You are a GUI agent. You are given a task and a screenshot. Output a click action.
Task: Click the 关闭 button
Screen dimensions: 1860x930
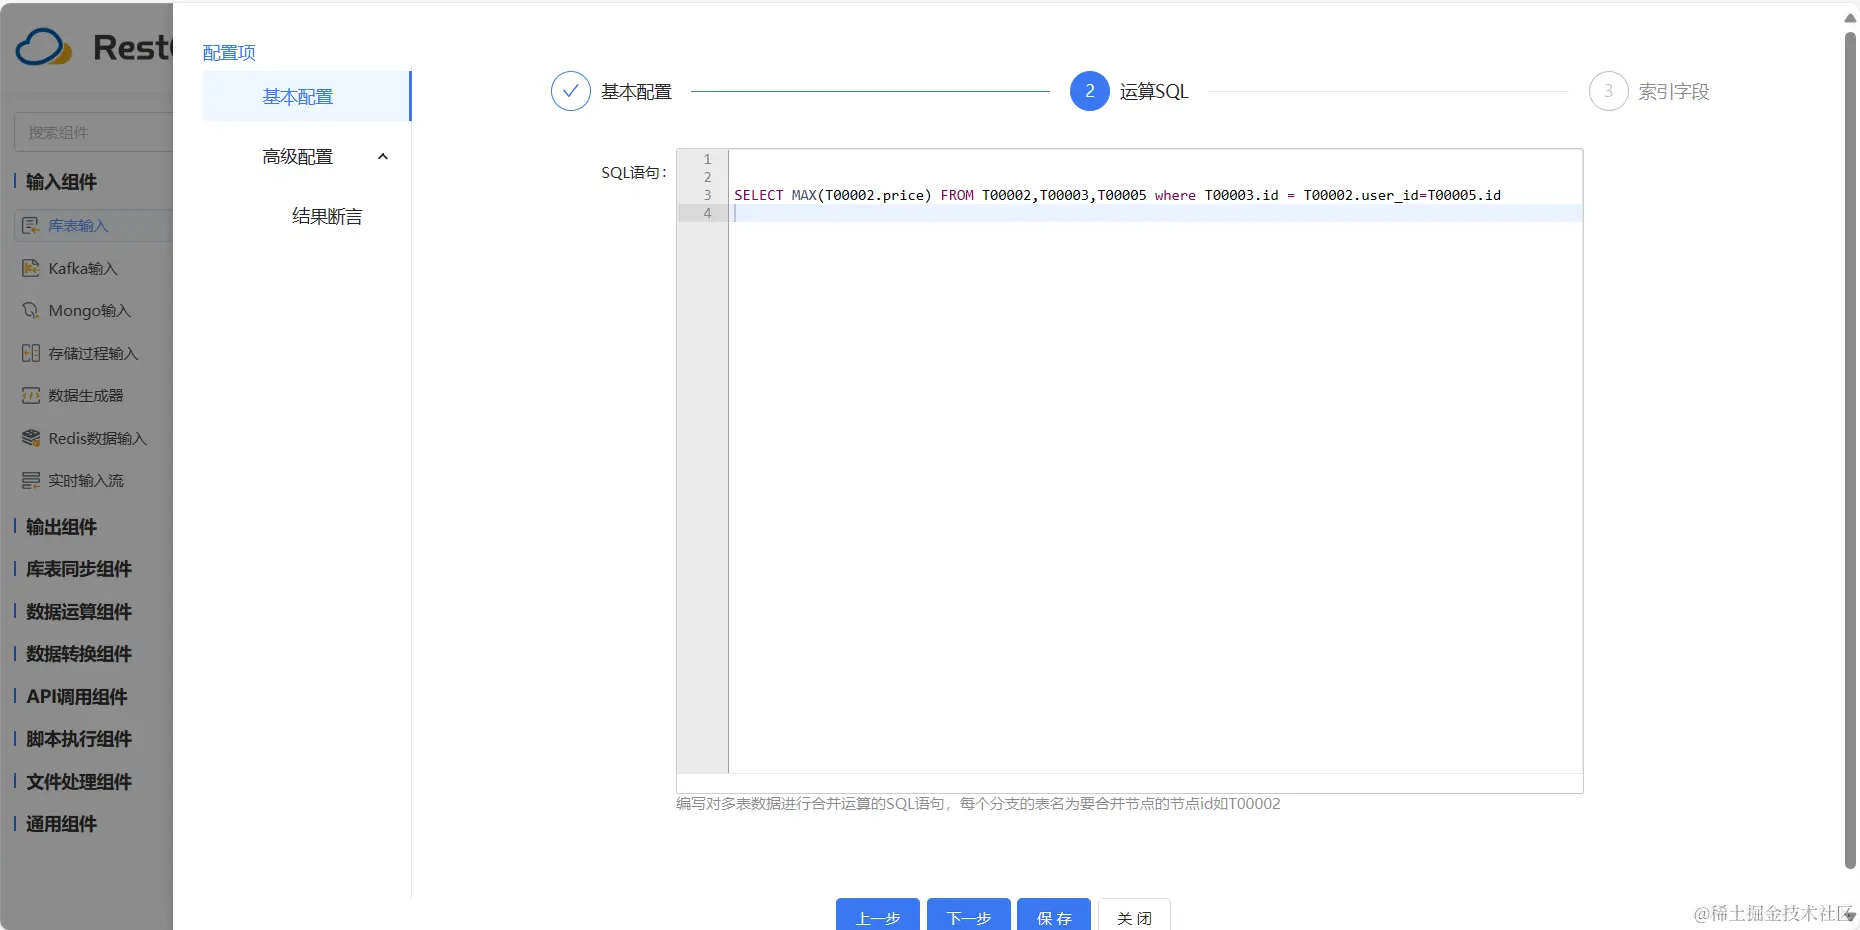click(1134, 916)
